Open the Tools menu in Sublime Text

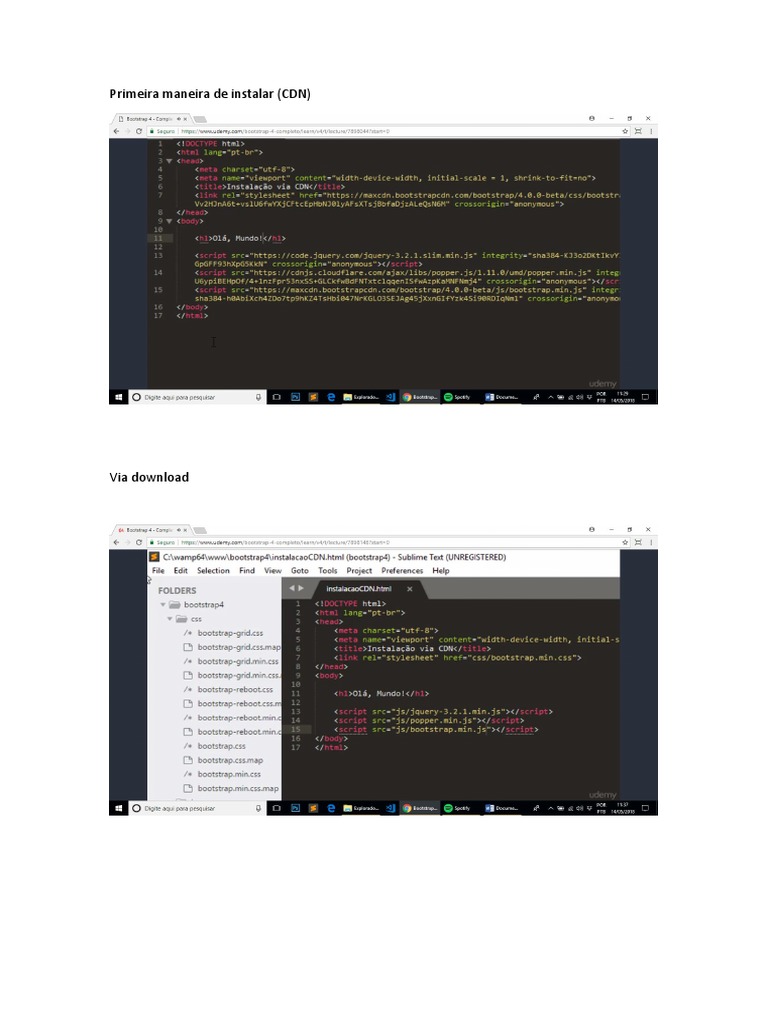pyautogui.click(x=327, y=570)
